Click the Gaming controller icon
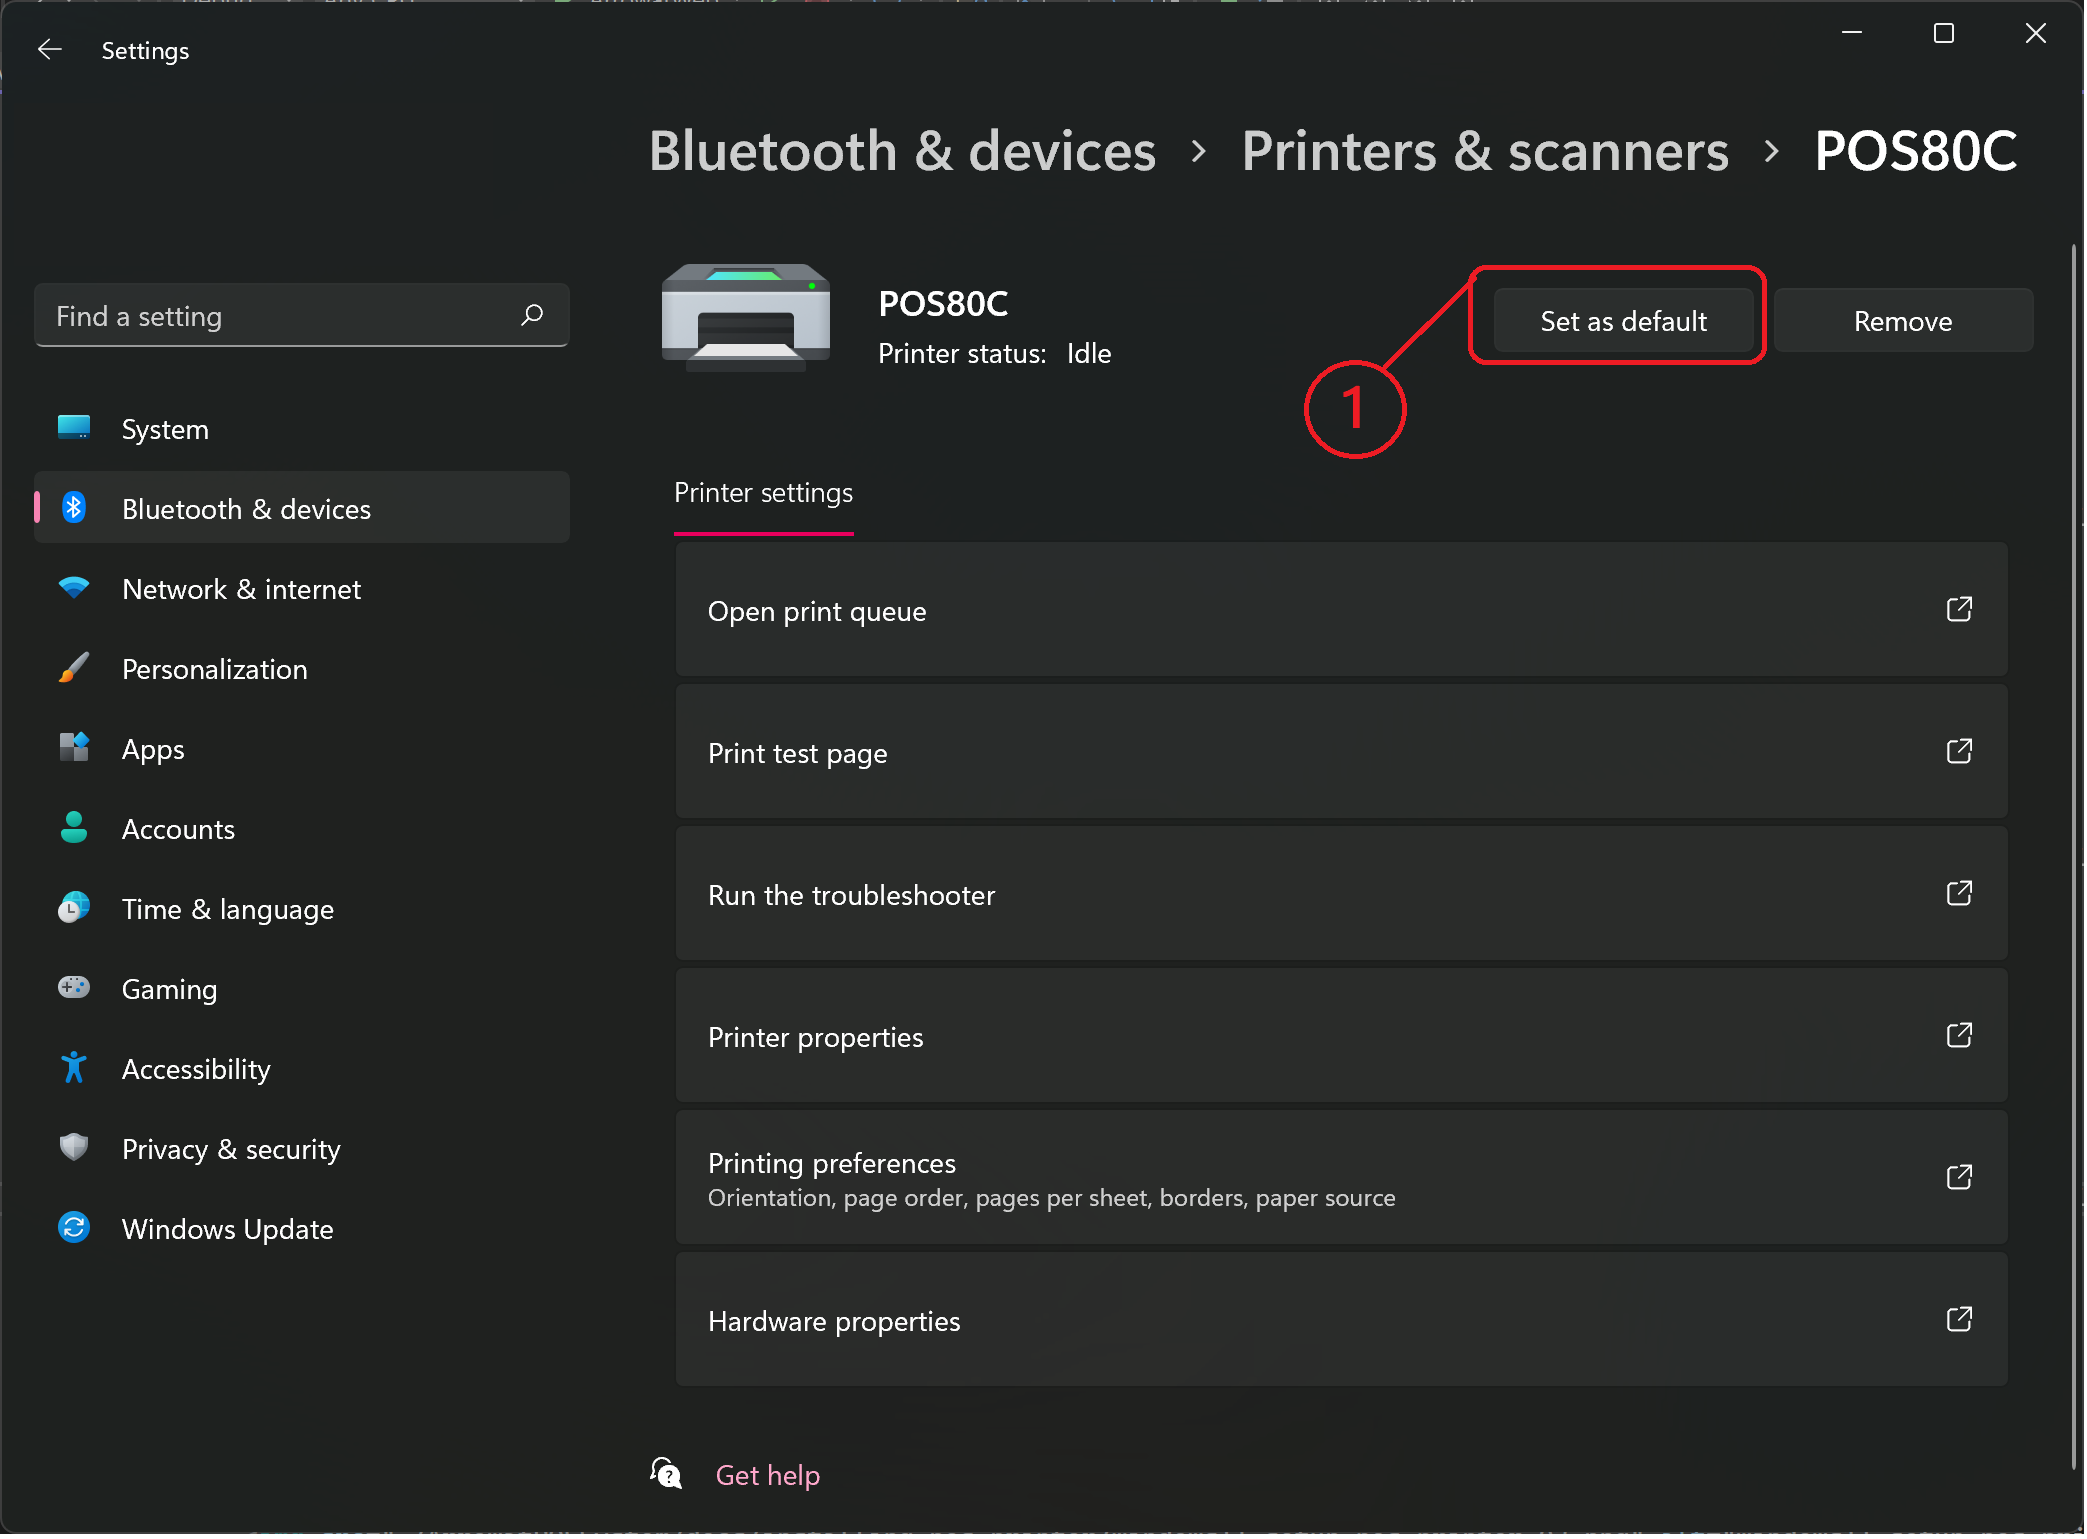This screenshot has height=1539, width=2087. tap(74, 988)
